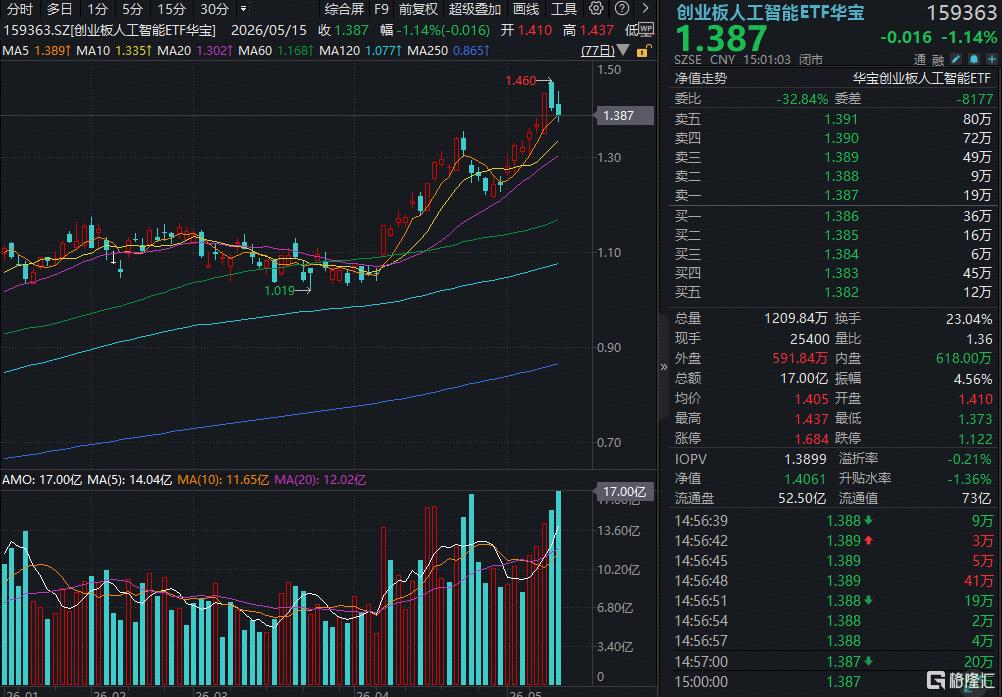
Task: Click the 通 connect badge
Action: tap(920, 60)
